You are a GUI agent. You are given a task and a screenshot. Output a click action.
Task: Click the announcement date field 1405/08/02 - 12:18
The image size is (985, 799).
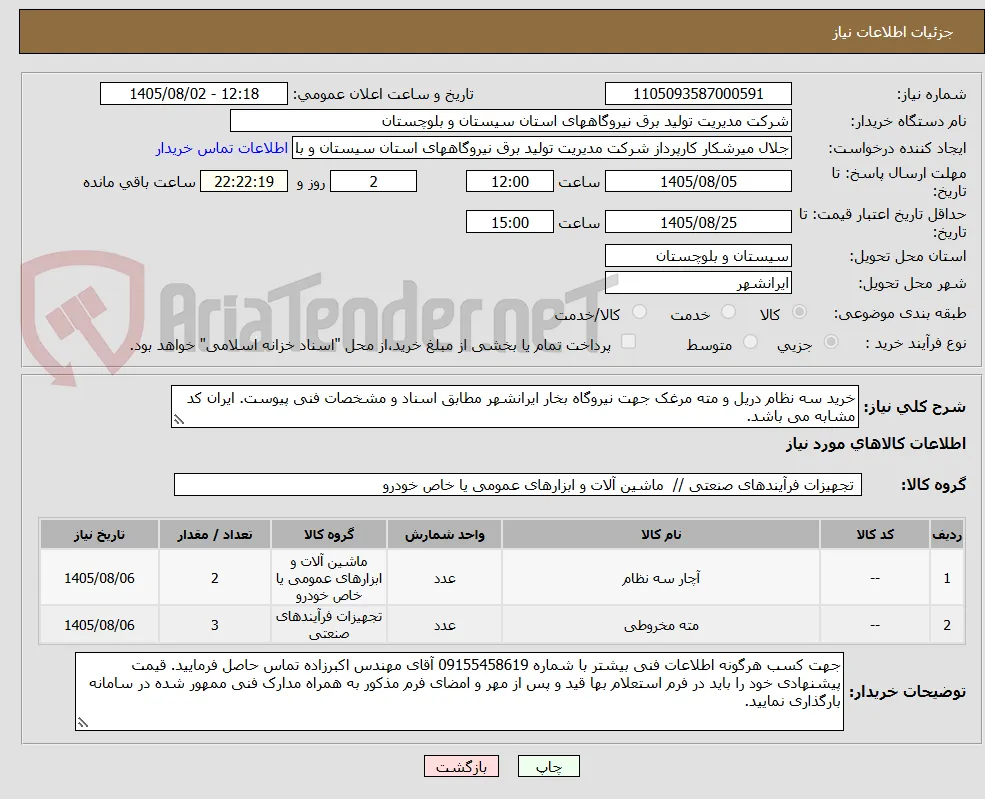pos(193,94)
